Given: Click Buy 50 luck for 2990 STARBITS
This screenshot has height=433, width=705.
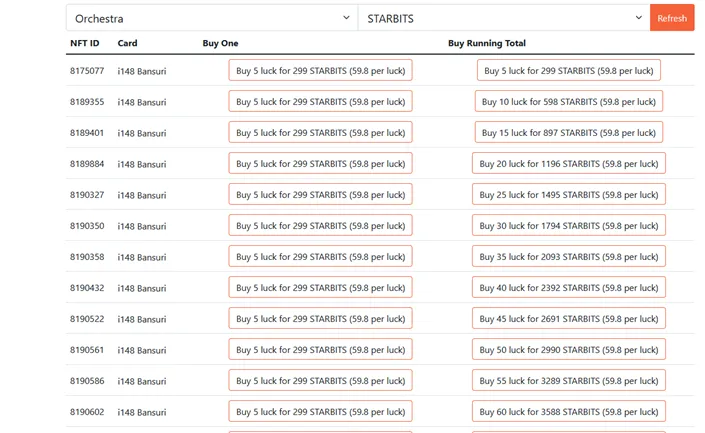Looking at the screenshot, I should [x=569, y=349].
